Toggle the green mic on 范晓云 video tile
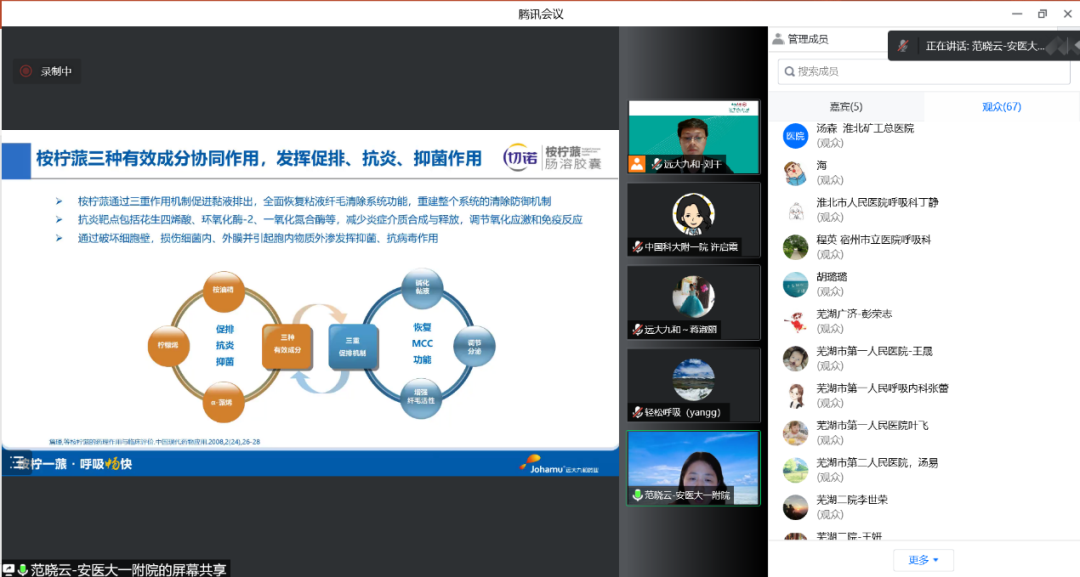 tap(636, 495)
